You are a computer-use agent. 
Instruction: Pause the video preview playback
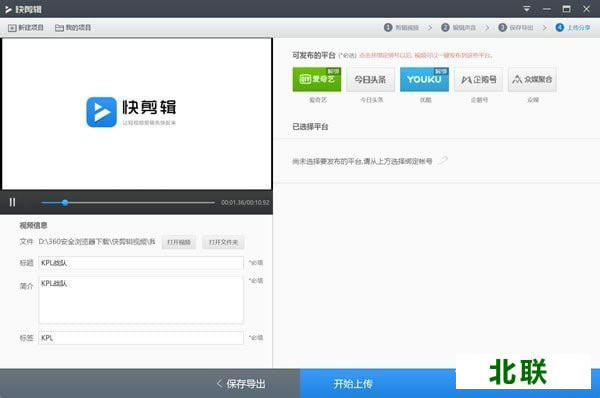(12, 202)
